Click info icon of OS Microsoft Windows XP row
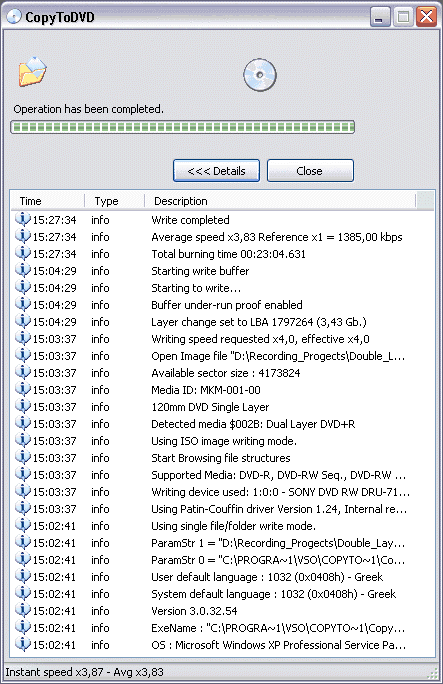Viewport: 443px width, 684px height. 23,644
